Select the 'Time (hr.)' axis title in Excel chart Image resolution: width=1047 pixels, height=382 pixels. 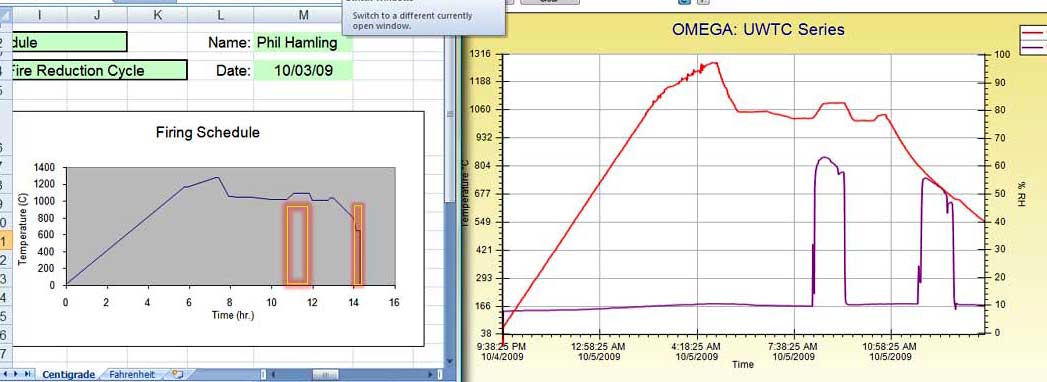pos(232,315)
